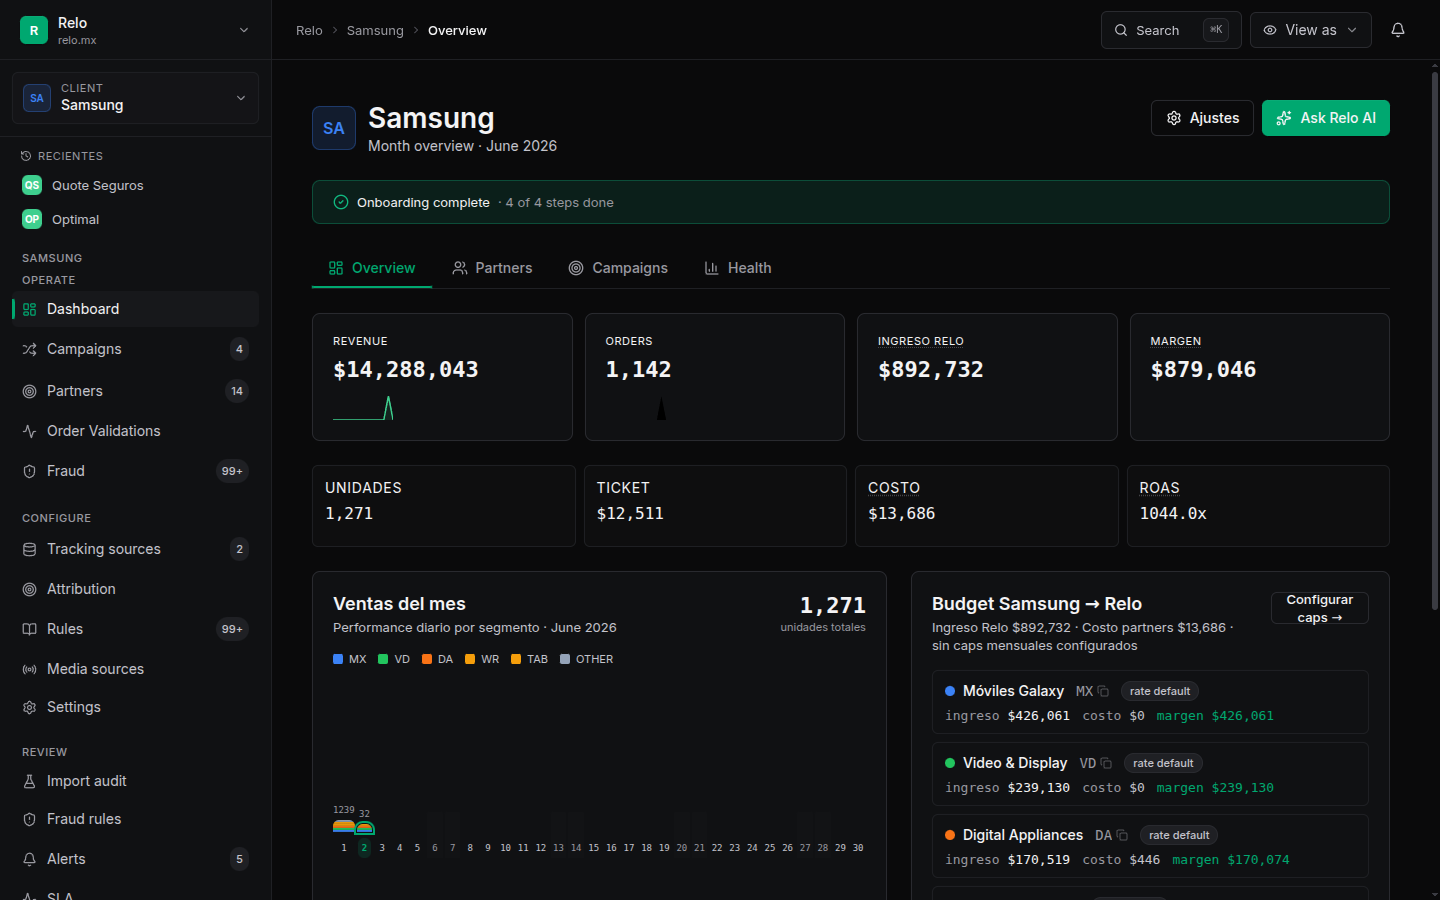Copy the DA code for Digital Appliances
Viewport: 1440px width, 900px height.
tap(1122, 835)
